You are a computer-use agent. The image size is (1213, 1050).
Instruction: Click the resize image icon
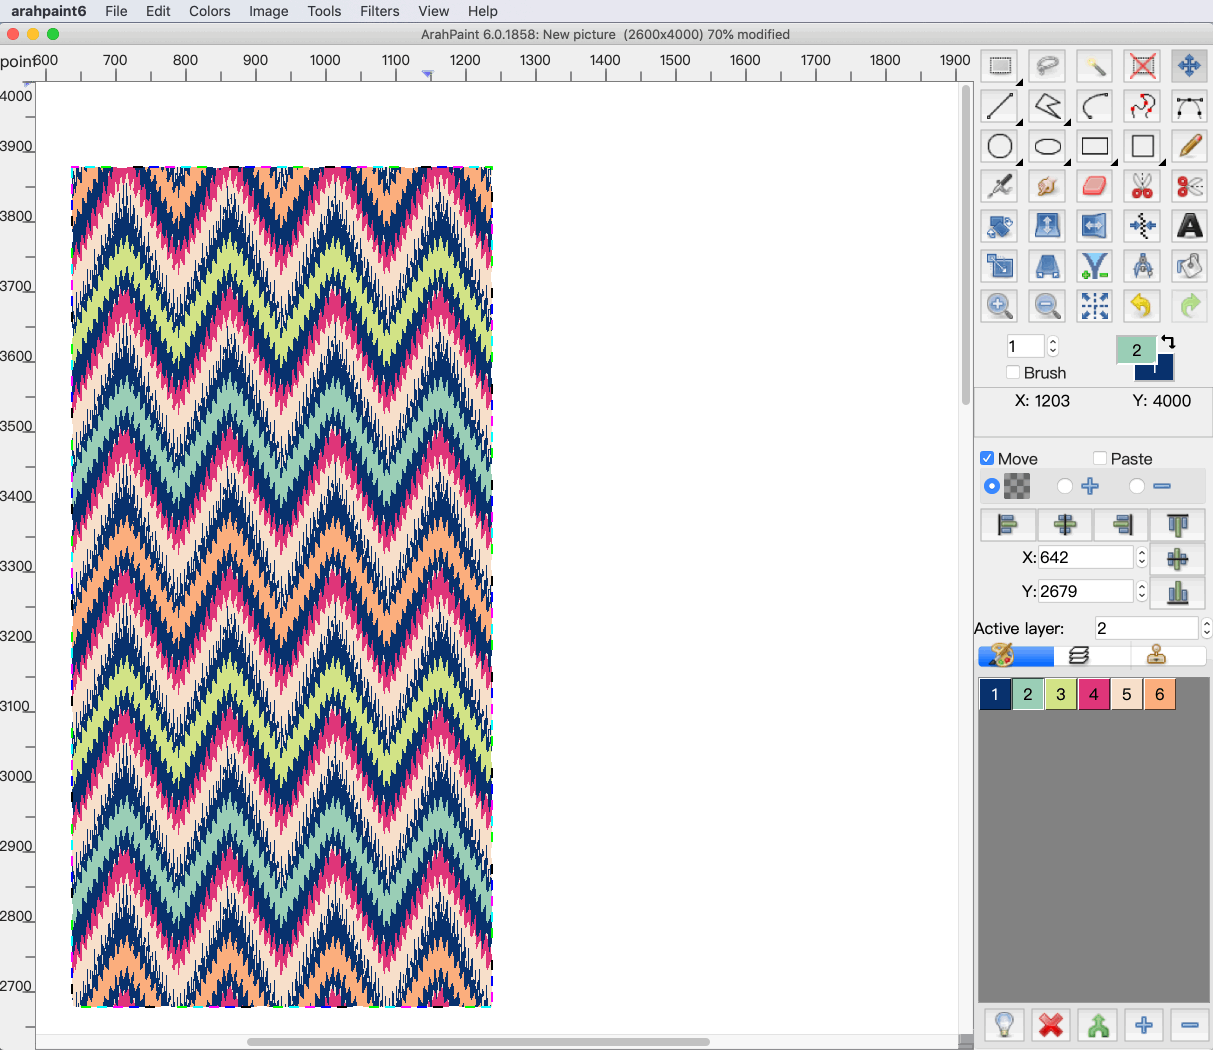click(x=999, y=266)
